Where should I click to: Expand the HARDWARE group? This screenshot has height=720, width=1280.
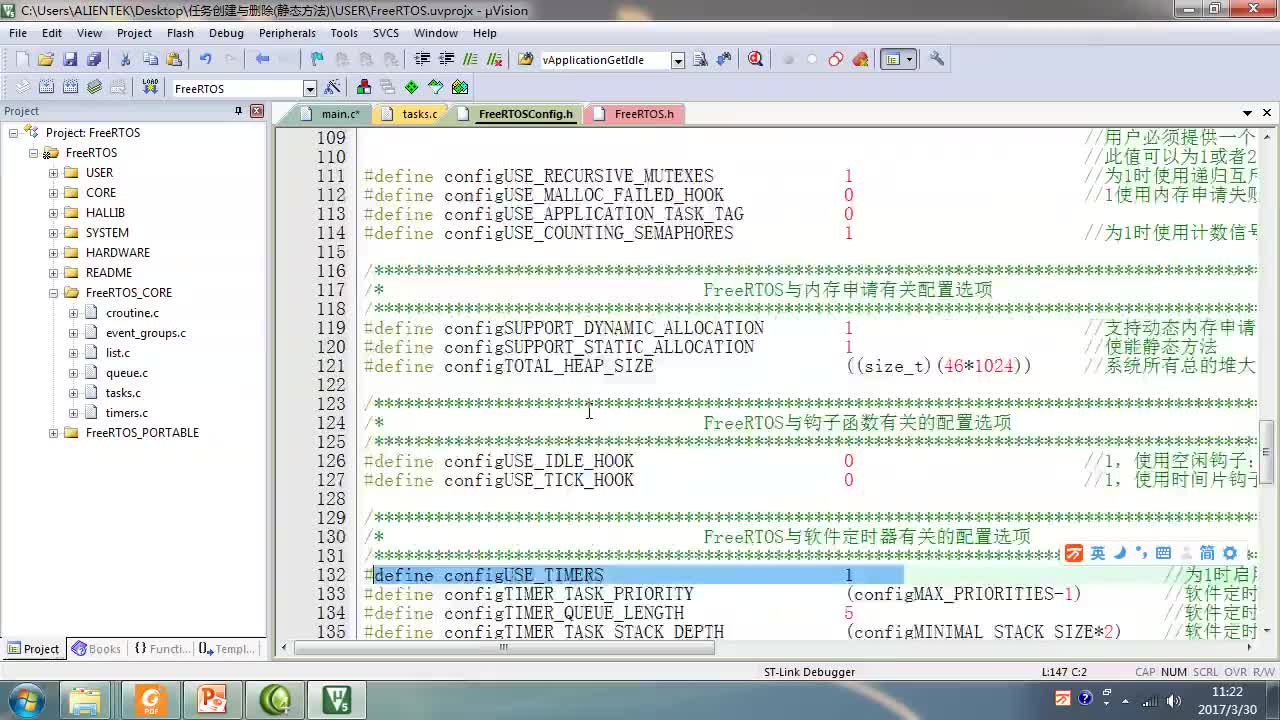[53, 253]
